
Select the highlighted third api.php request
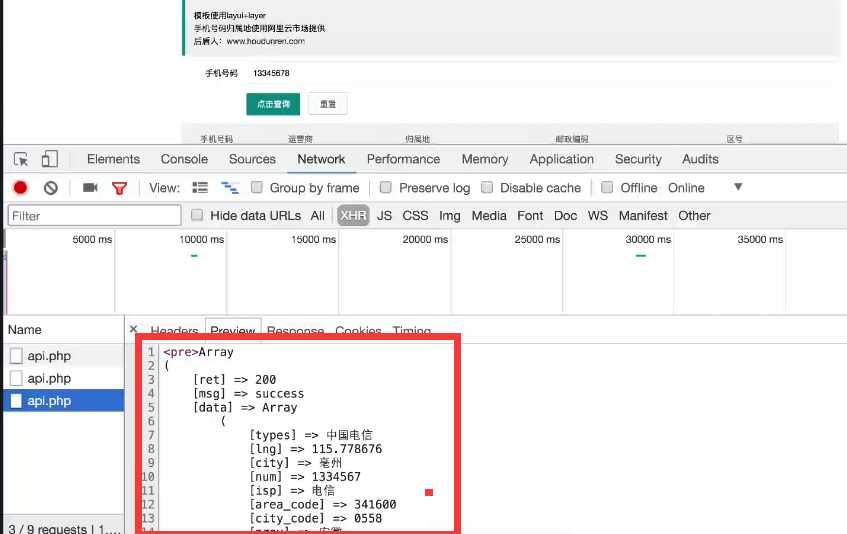point(64,401)
